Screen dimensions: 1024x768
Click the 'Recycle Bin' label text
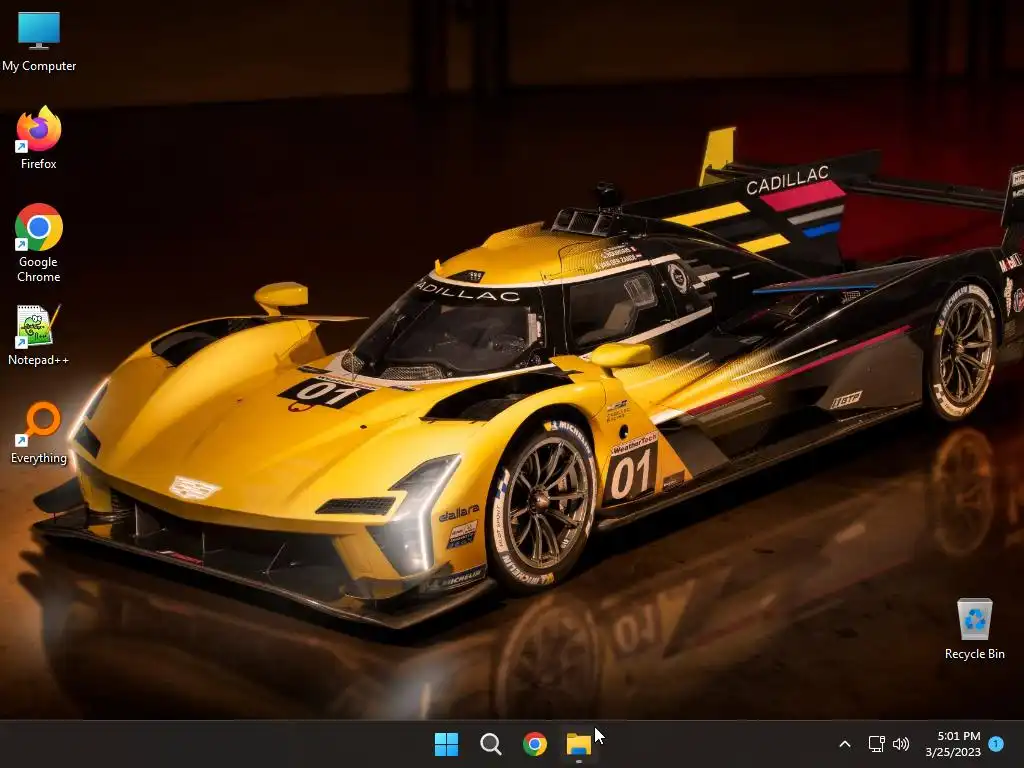[974, 654]
